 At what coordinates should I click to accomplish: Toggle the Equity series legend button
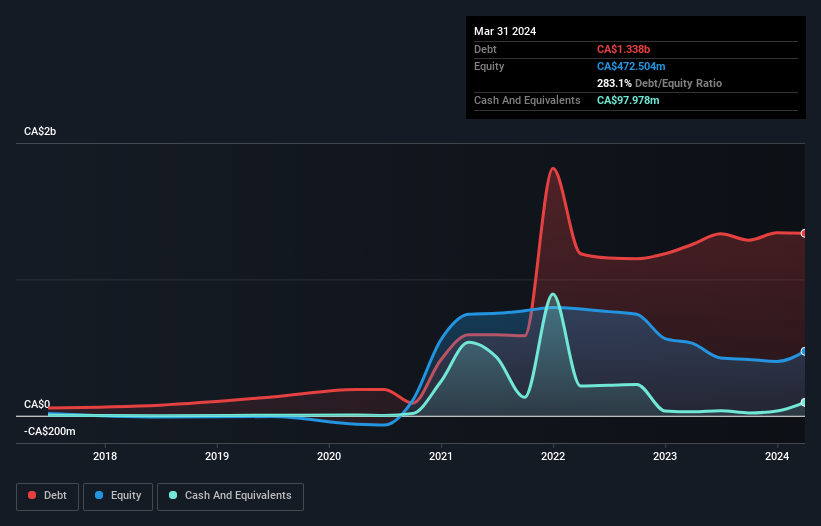coord(118,496)
